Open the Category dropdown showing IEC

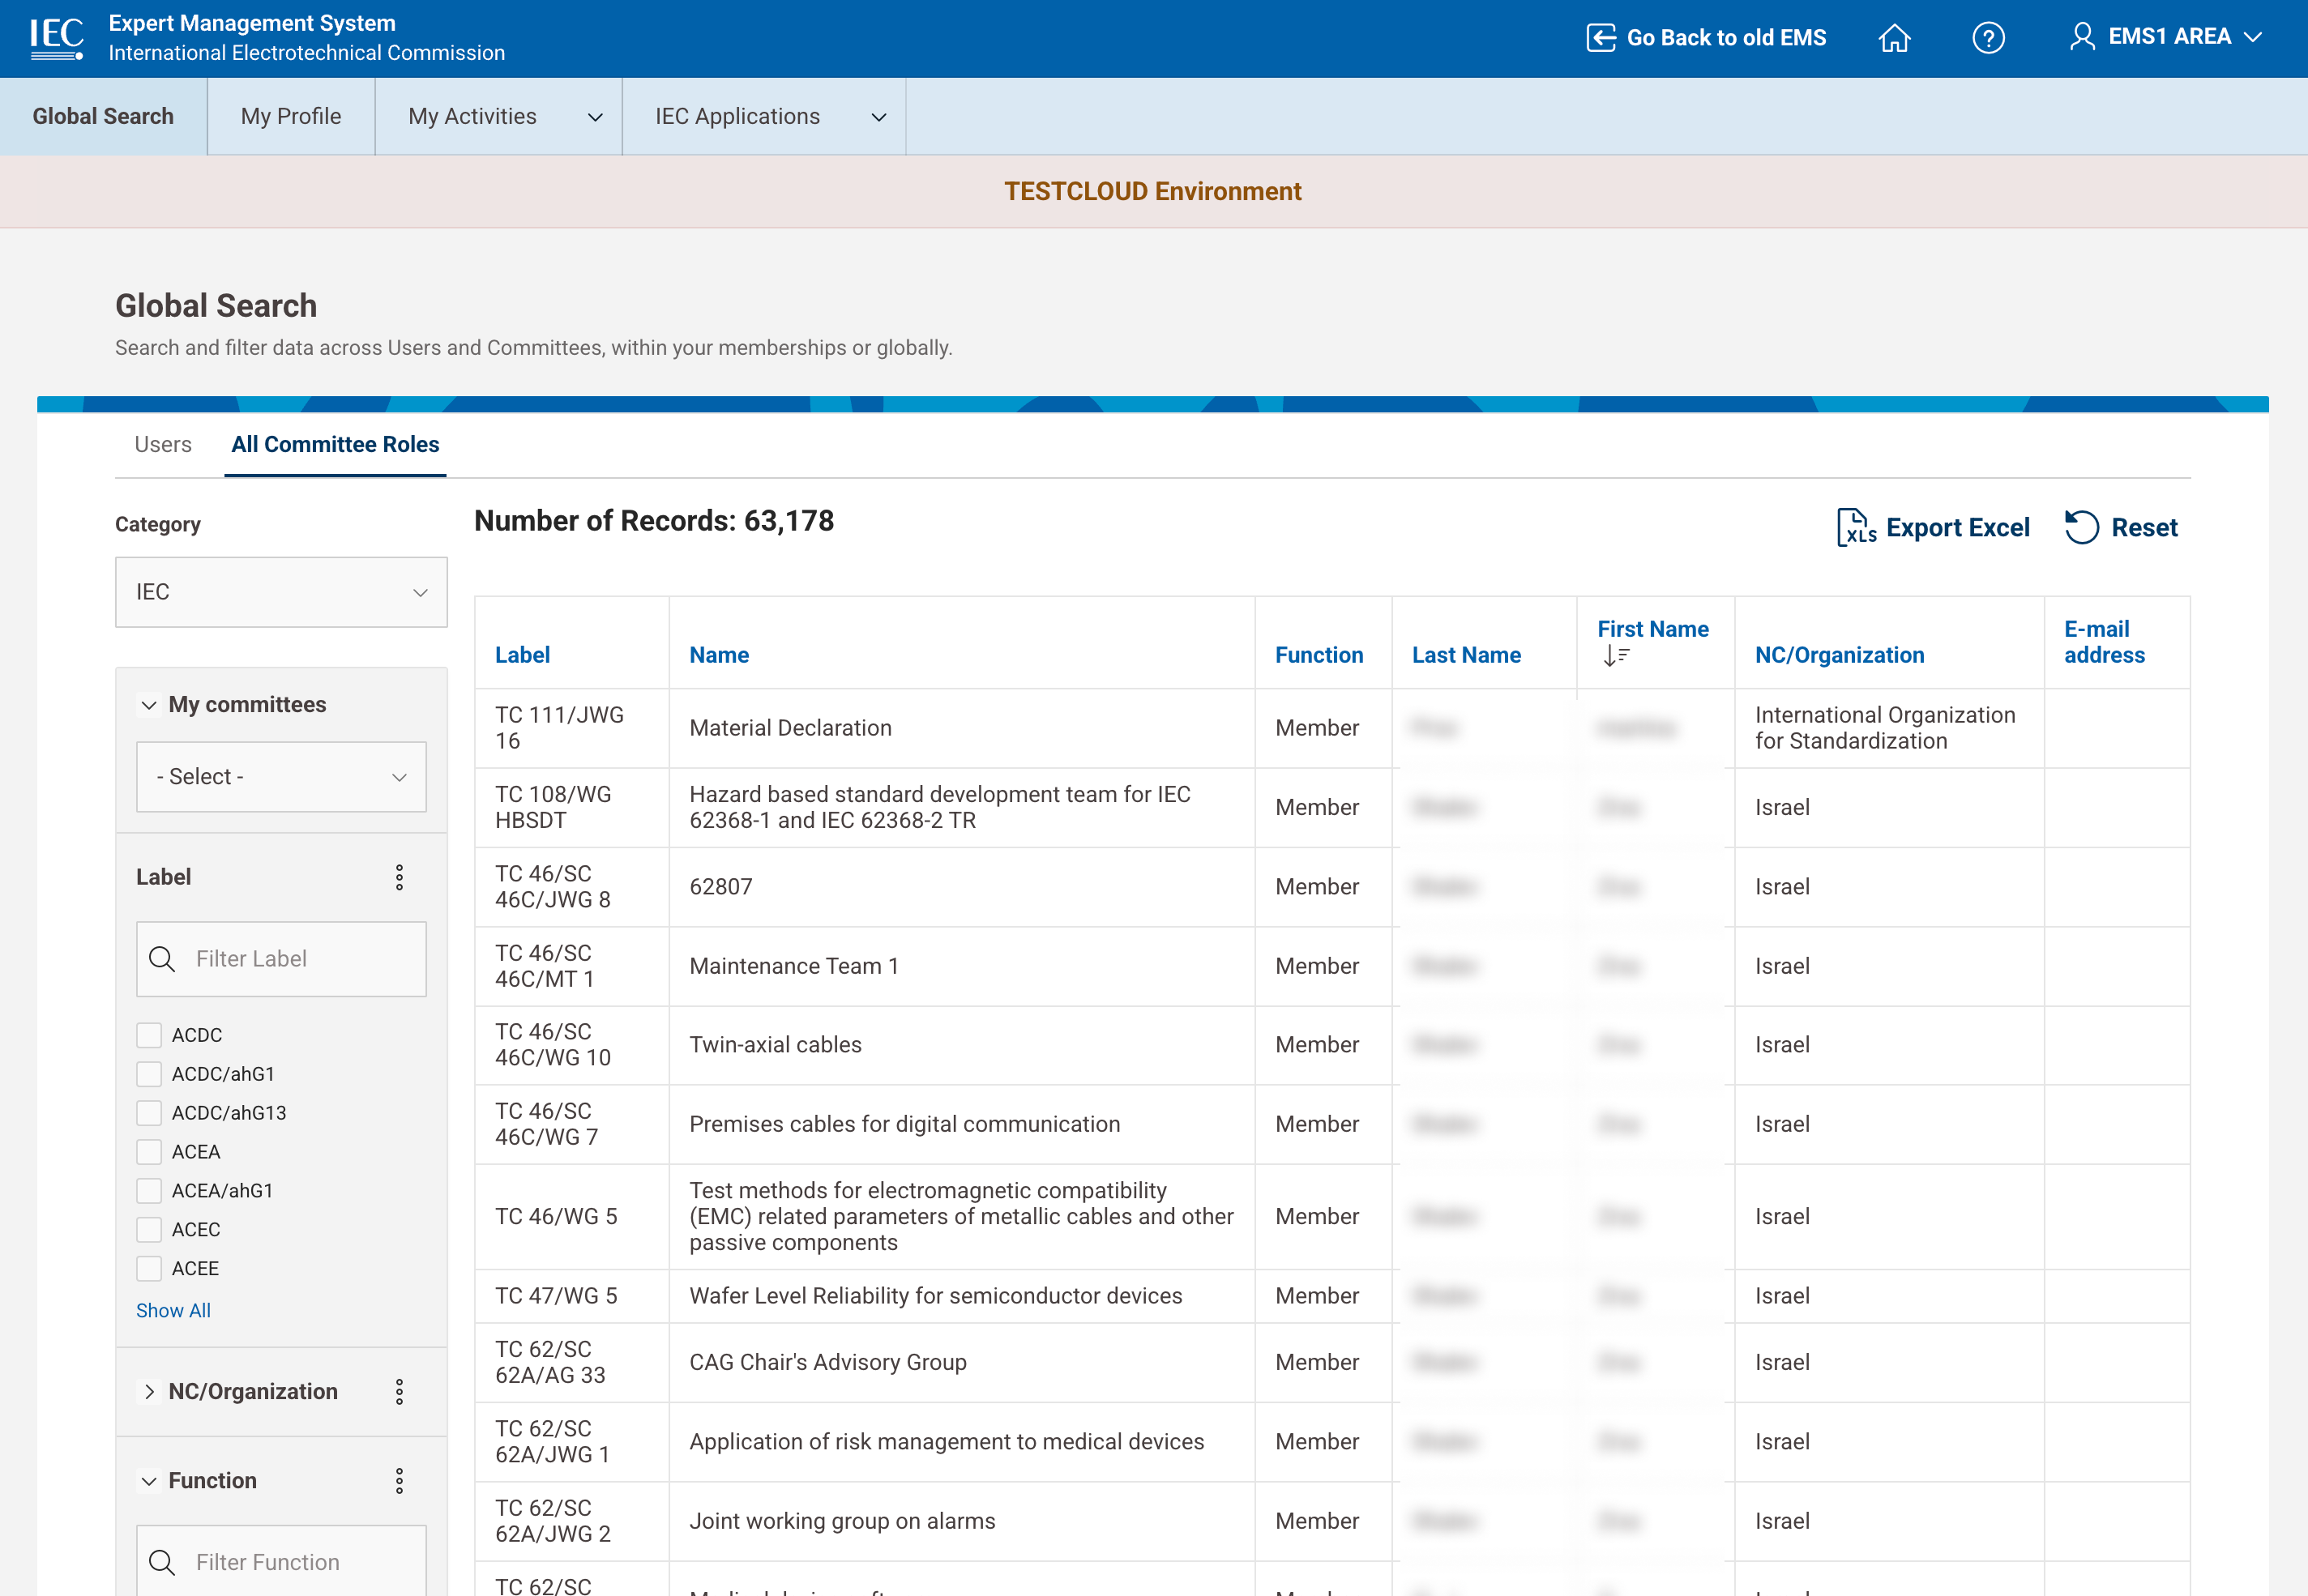click(281, 591)
